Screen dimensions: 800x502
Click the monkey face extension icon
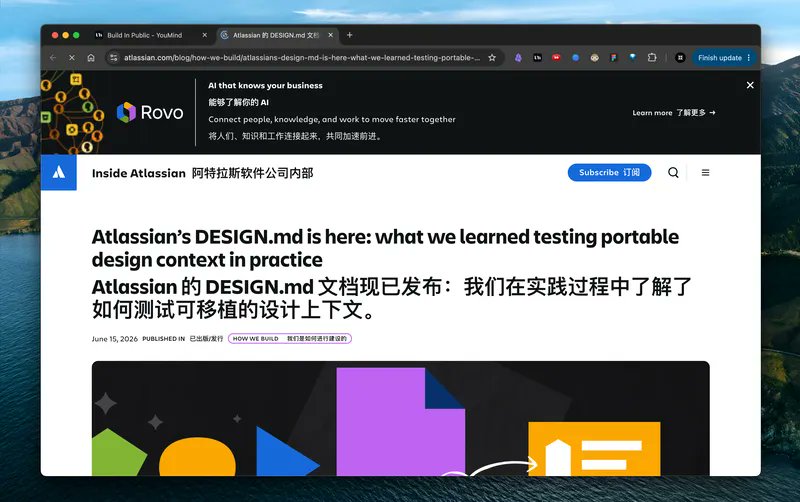594,58
